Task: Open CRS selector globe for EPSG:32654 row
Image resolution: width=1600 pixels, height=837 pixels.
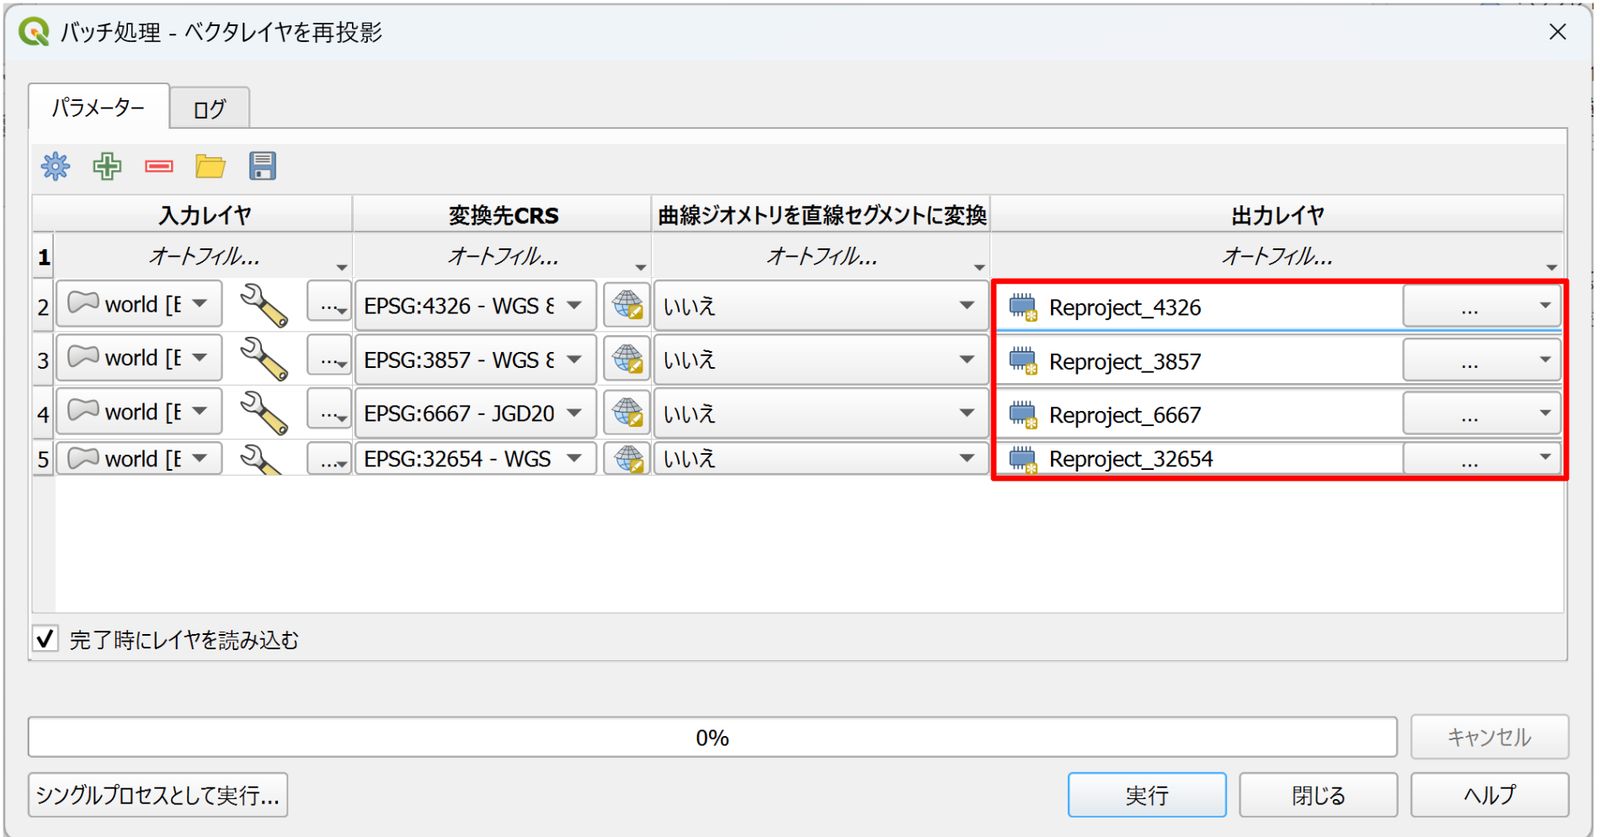Action: [627, 459]
